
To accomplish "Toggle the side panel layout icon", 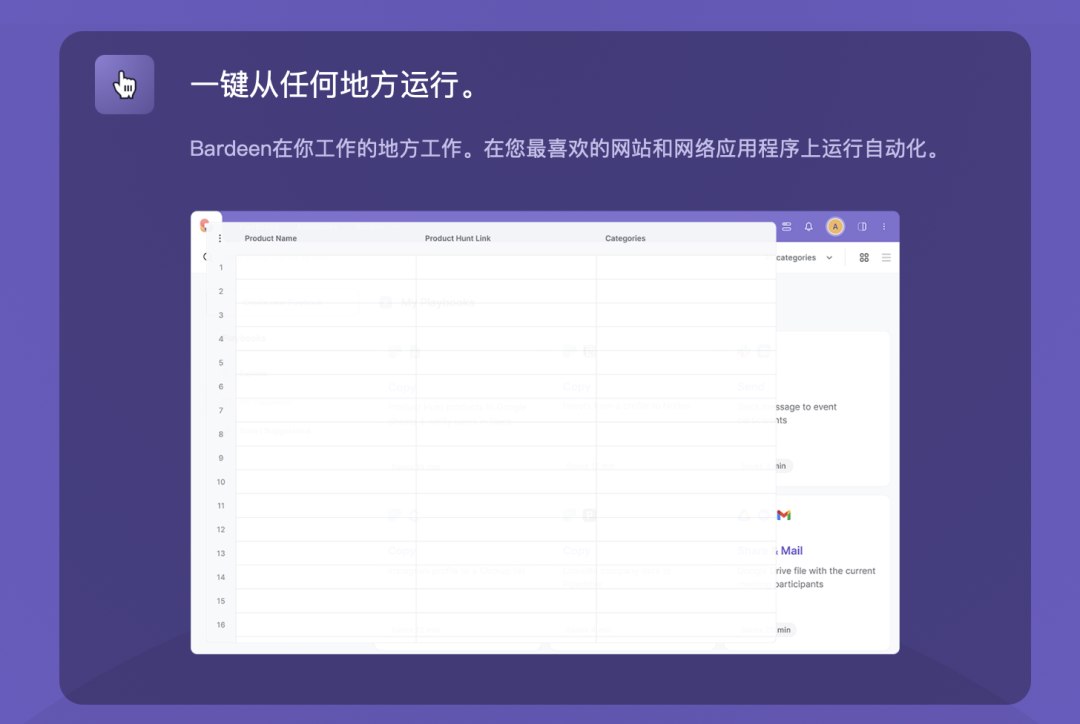I will 862,227.
